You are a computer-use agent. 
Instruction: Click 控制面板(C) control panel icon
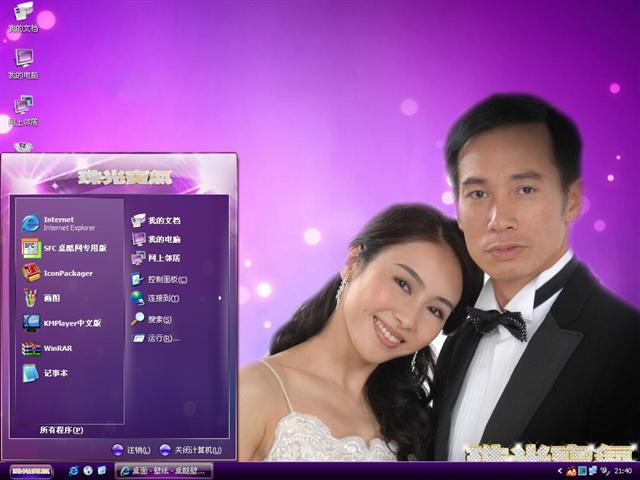tap(137, 279)
